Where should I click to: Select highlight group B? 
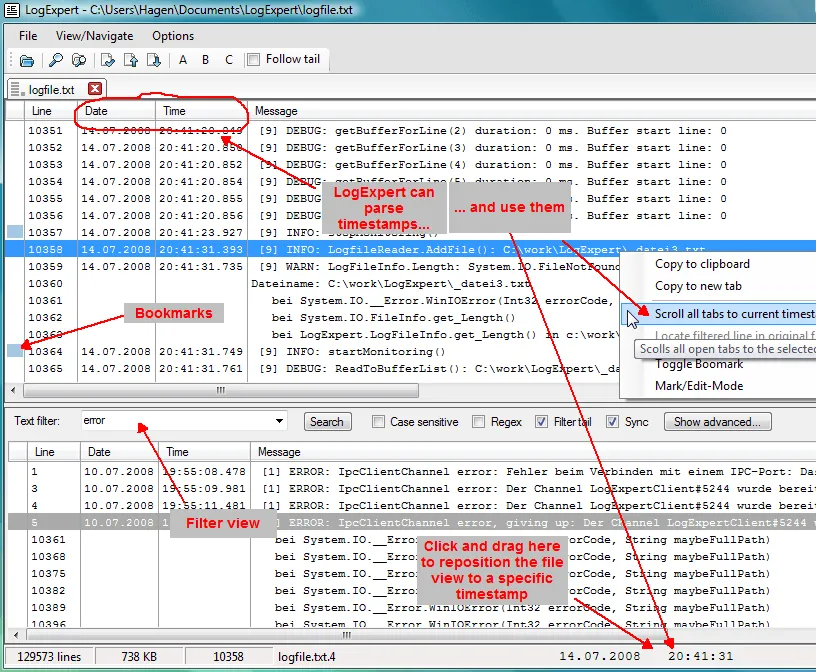coord(204,59)
